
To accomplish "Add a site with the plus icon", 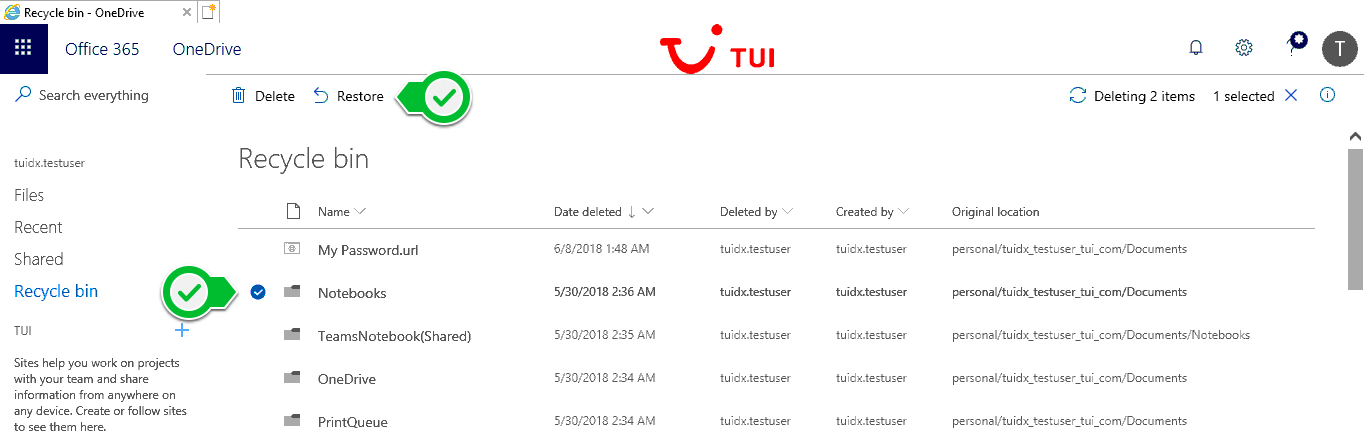I will (x=181, y=330).
